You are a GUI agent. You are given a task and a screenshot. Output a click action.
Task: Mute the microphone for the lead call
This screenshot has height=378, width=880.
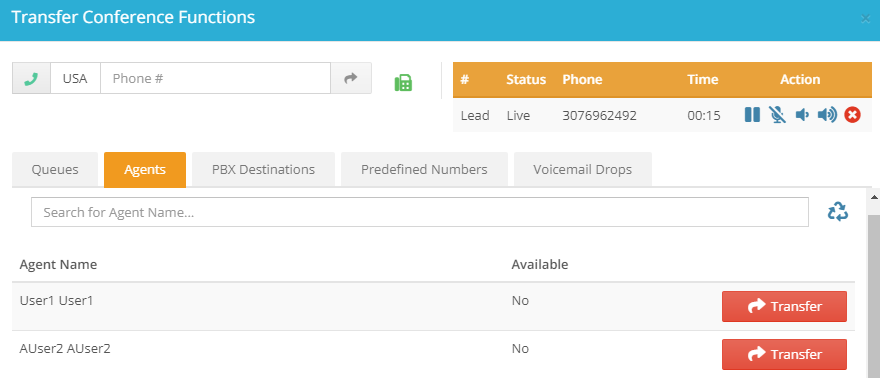coord(777,115)
